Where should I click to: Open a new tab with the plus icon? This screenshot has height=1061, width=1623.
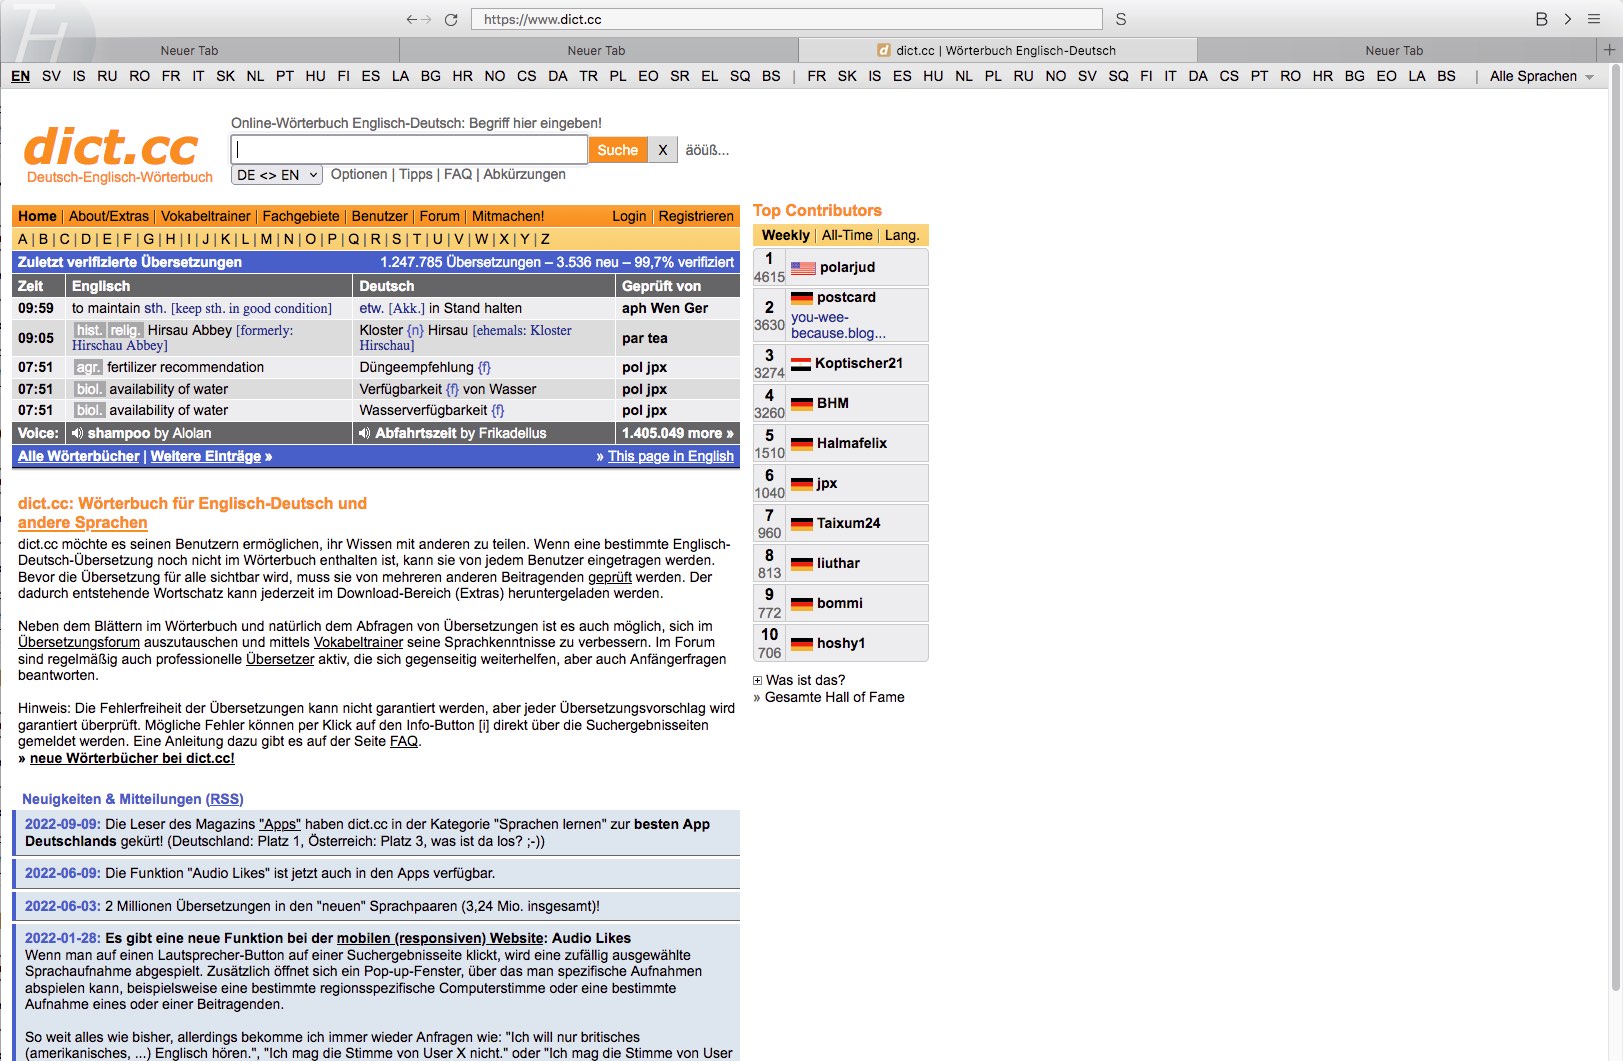pyautogui.click(x=1609, y=49)
